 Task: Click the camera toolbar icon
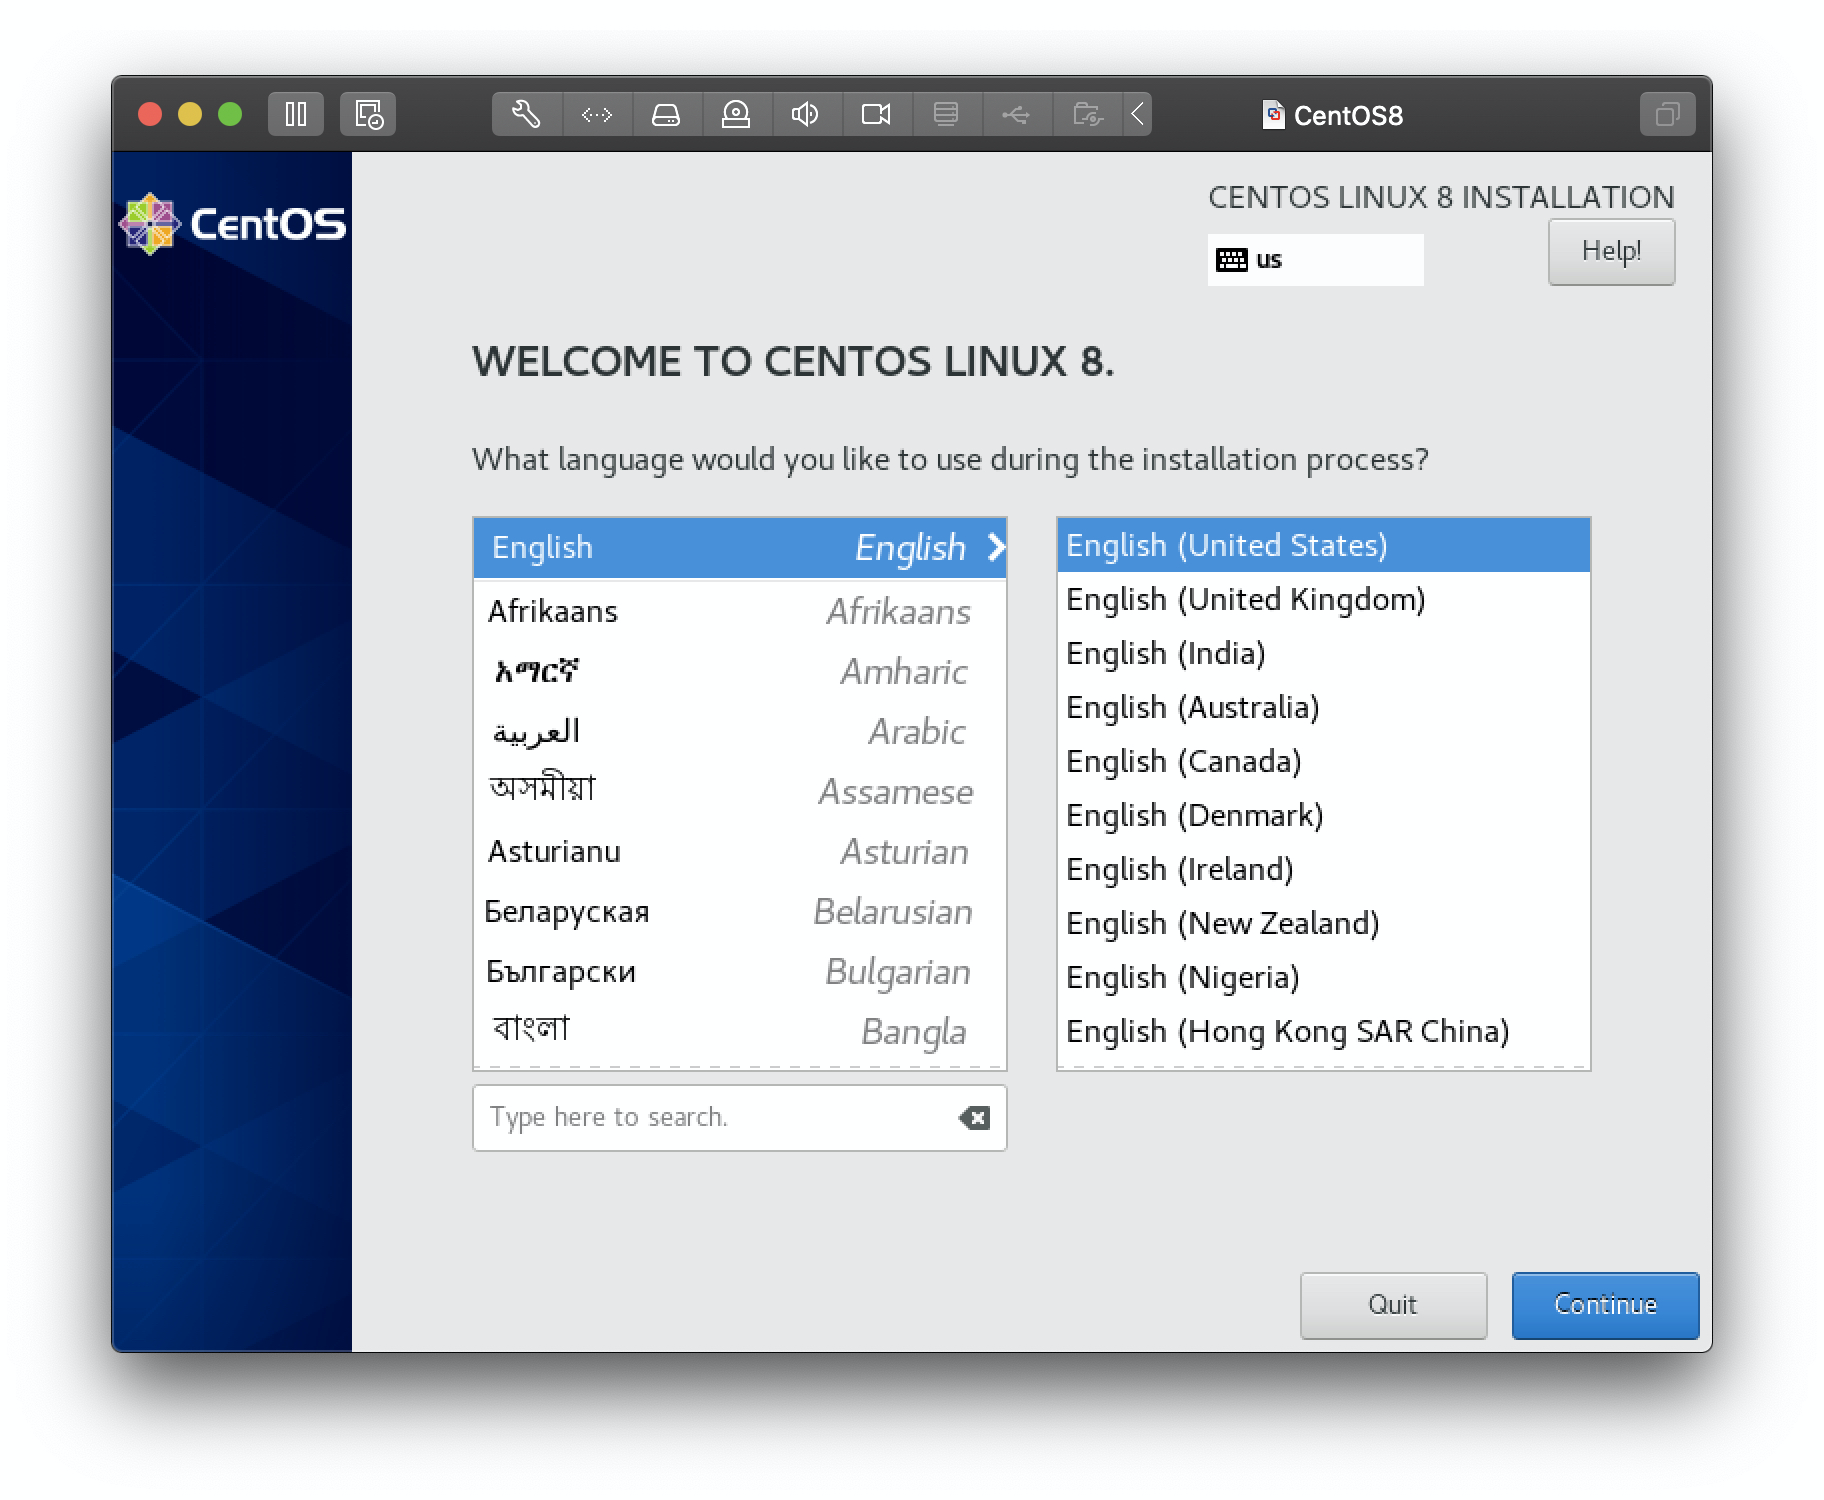[876, 114]
